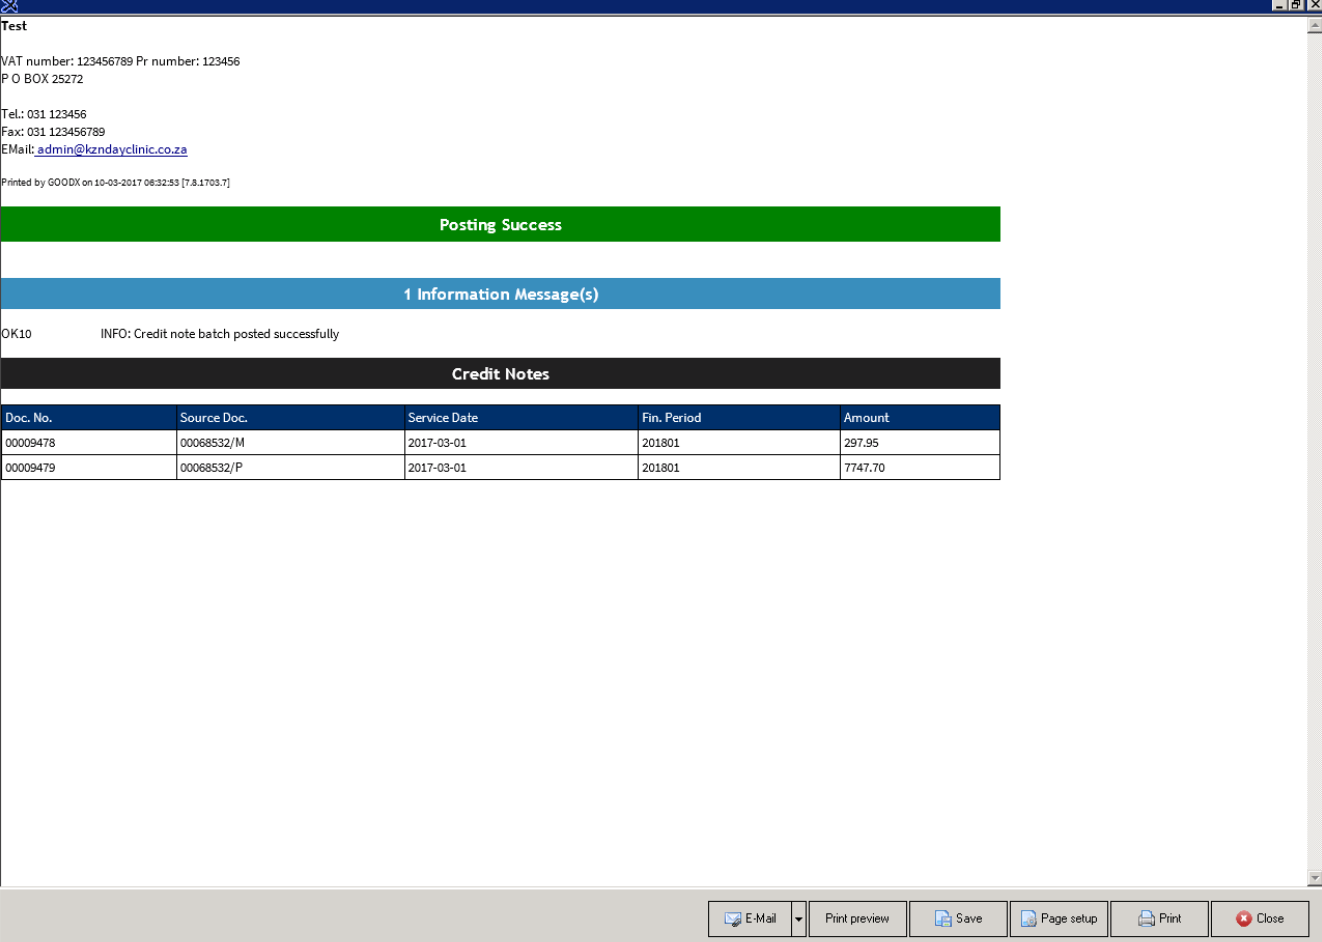Click the Print preview button

point(857,918)
